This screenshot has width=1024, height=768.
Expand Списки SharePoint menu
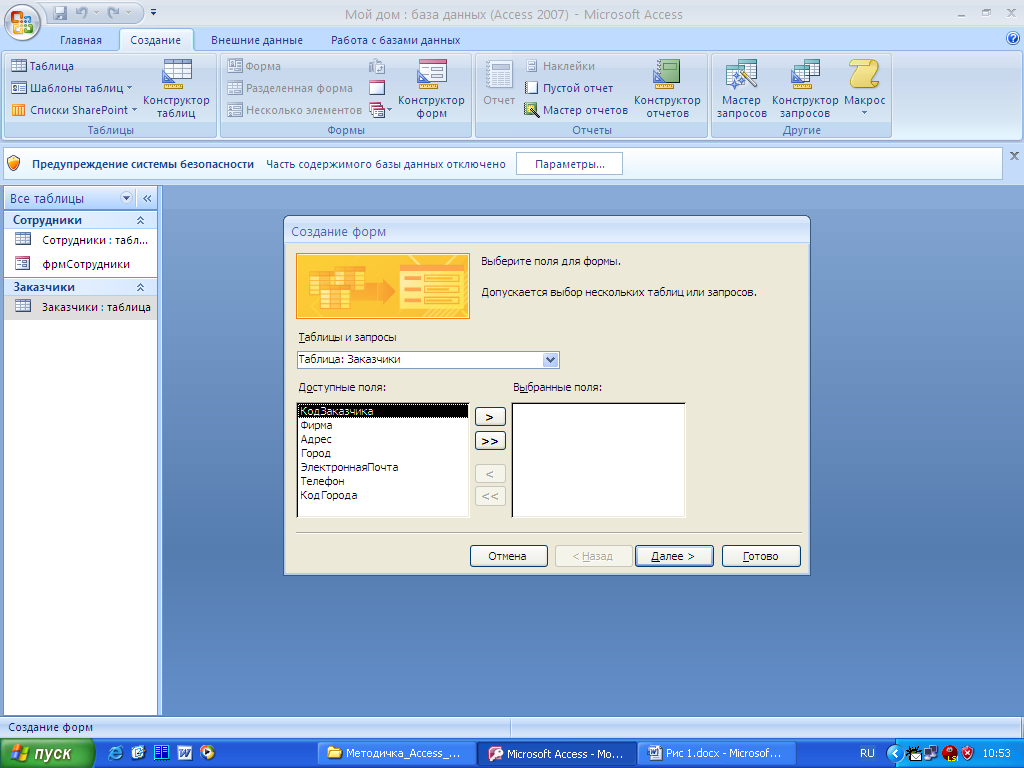74,110
